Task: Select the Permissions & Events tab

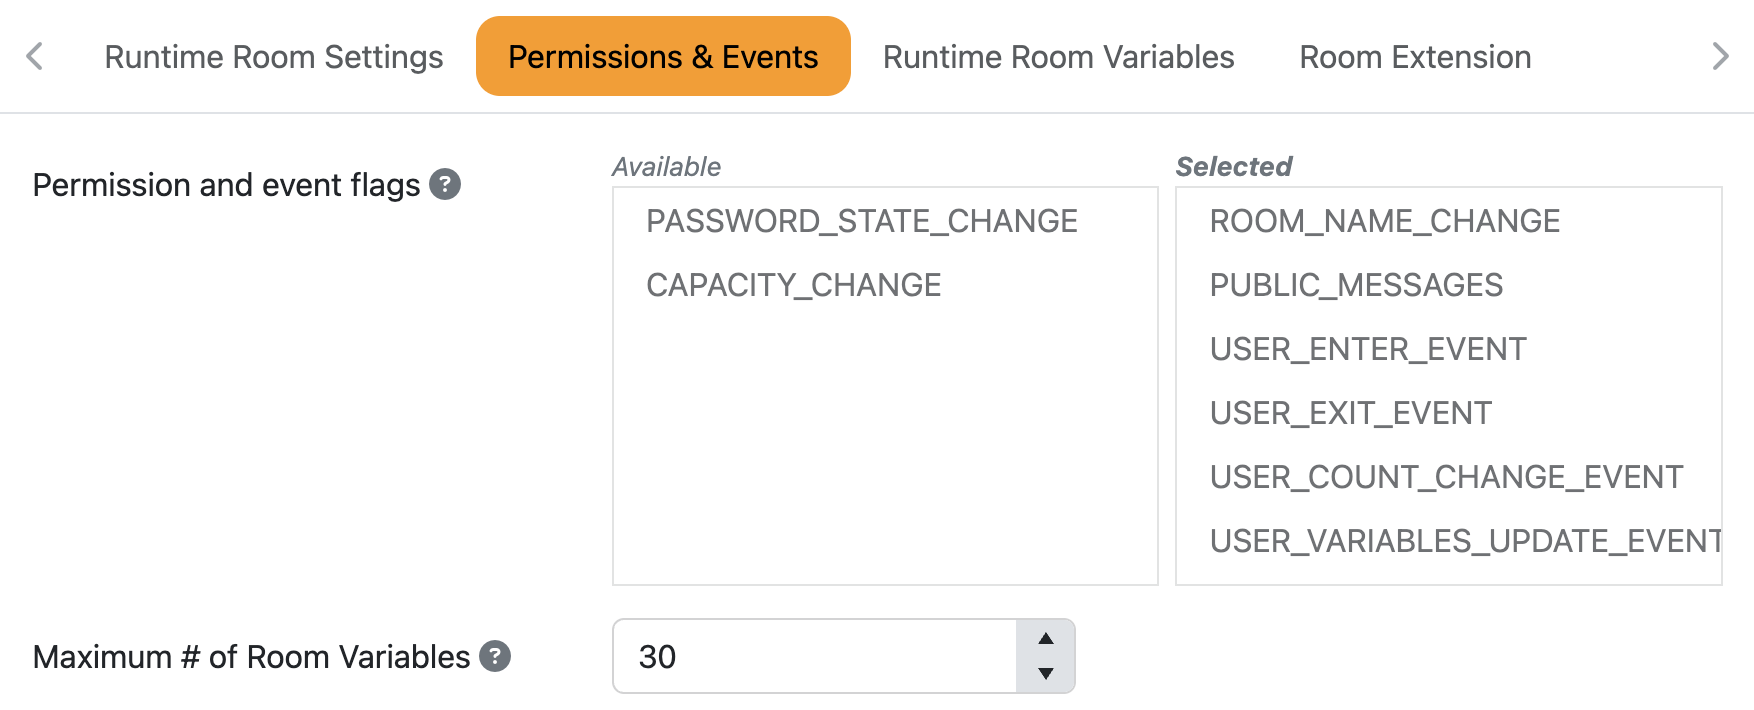Action: point(662,57)
